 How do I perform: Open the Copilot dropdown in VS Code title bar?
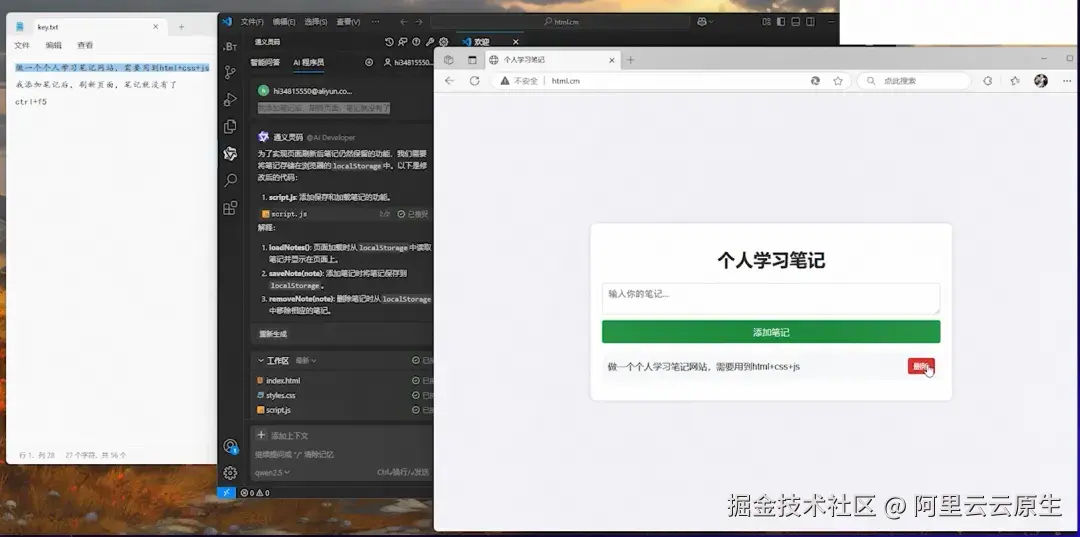[705, 21]
